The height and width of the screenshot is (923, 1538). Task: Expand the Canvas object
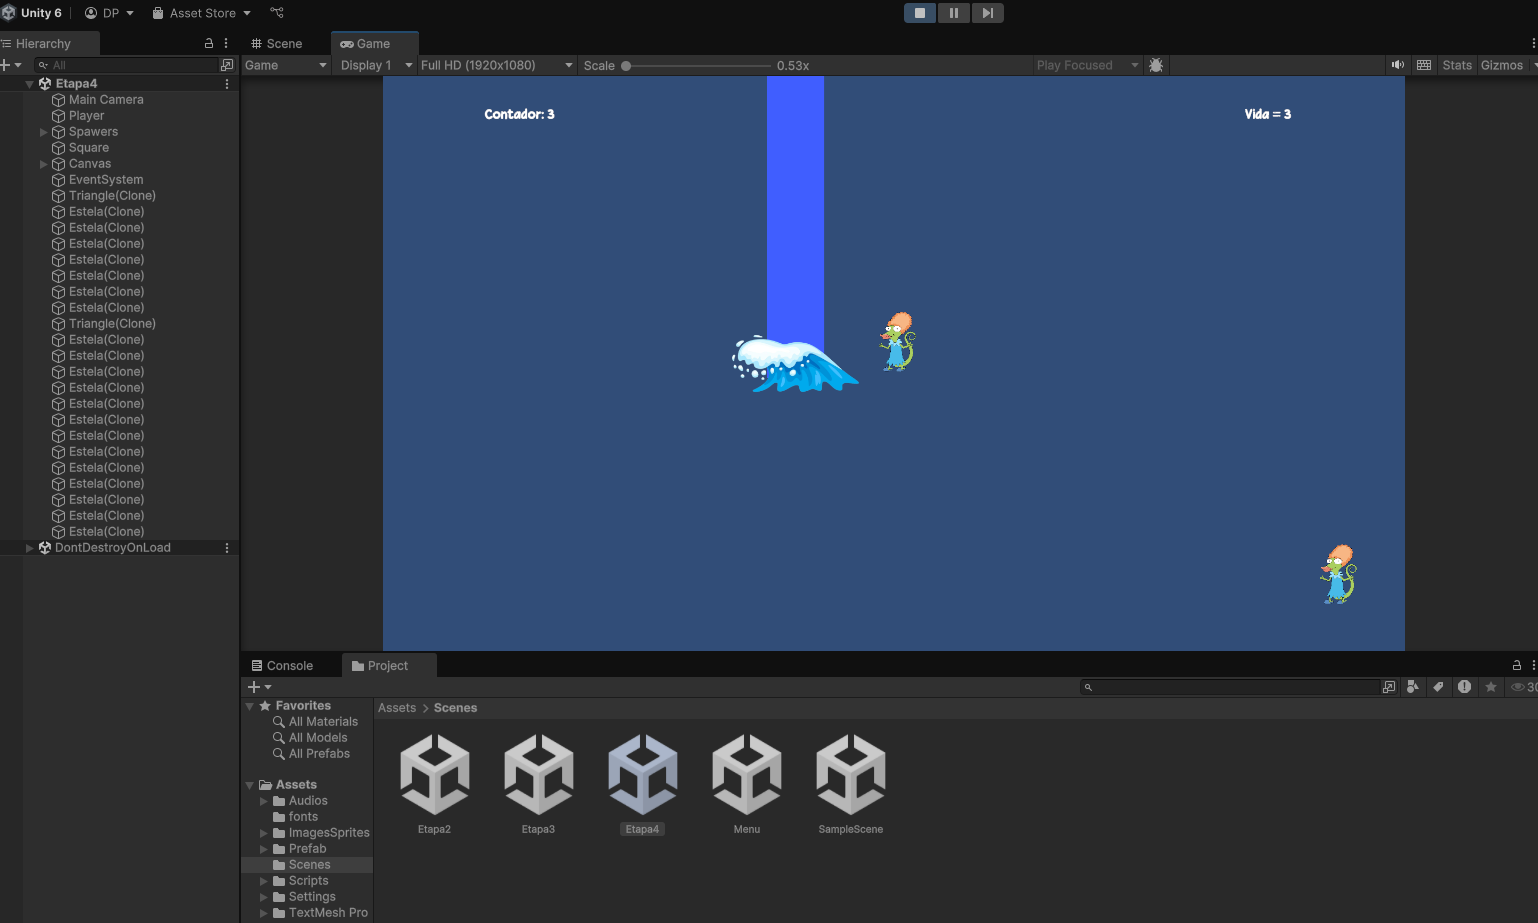(x=43, y=164)
